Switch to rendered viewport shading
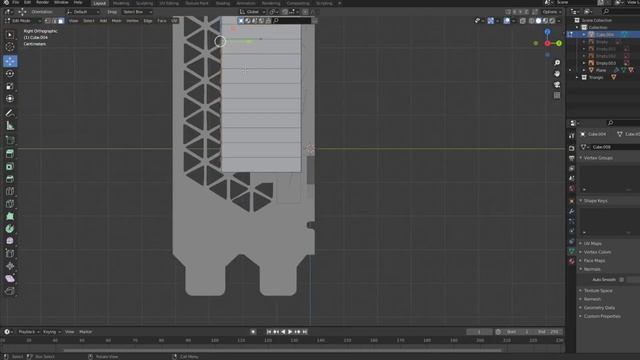This screenshot has width=640, height=360. point(552,21)
